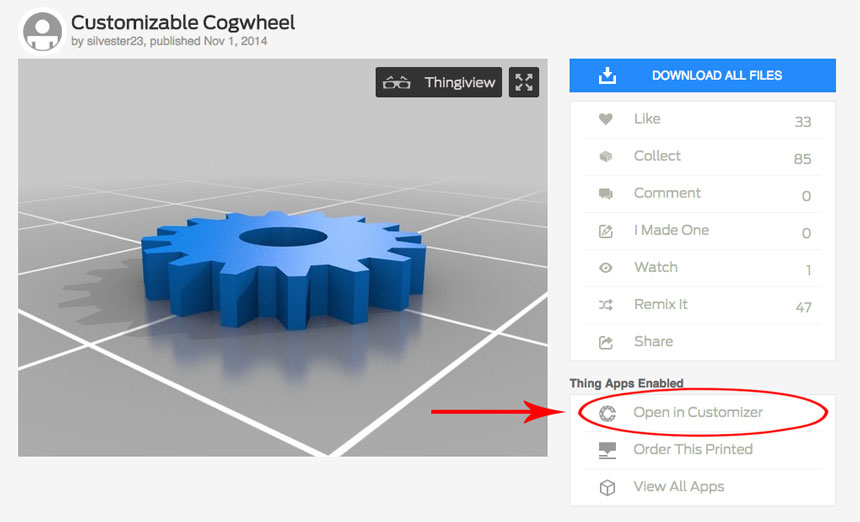Click the author avatar image
This screenshot has height=522, width=860.
(42, 30)
